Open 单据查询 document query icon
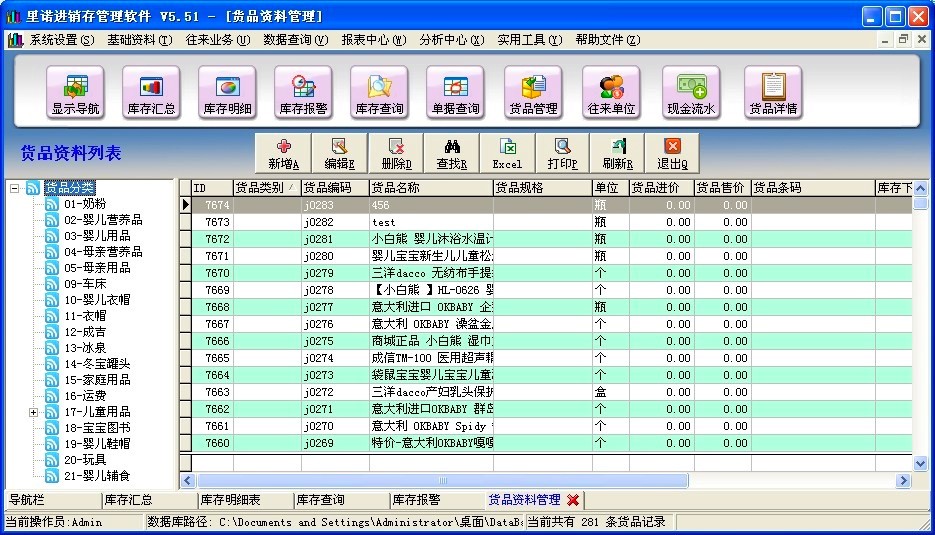This screenshot has height=535, width=935. [455, 93]
